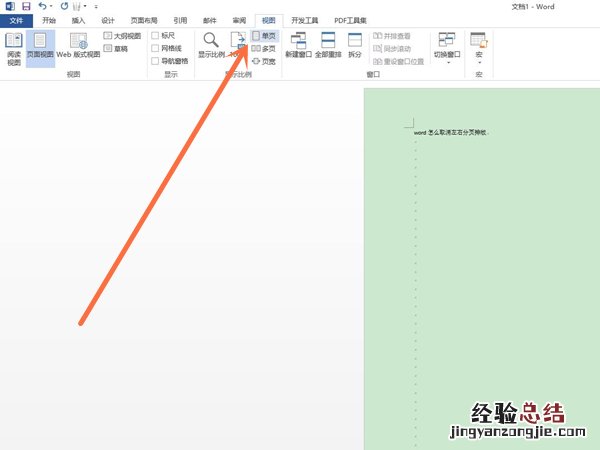The image size is (600, 450).
Task: Click the Save icon in quick access toolbar
Action: (26, 7)
